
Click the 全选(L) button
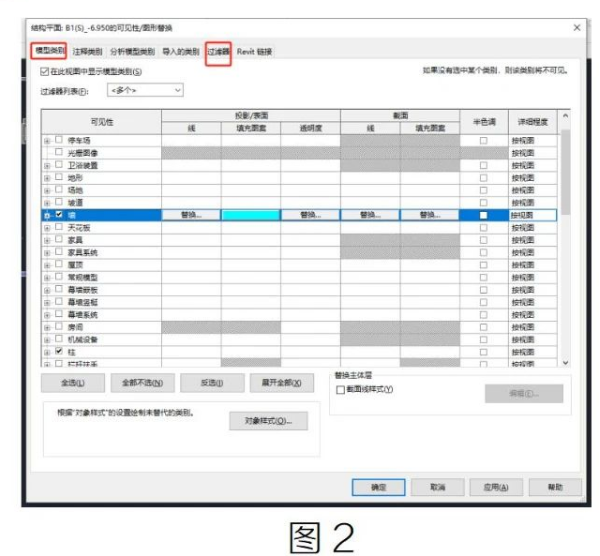tap(73, 383)
